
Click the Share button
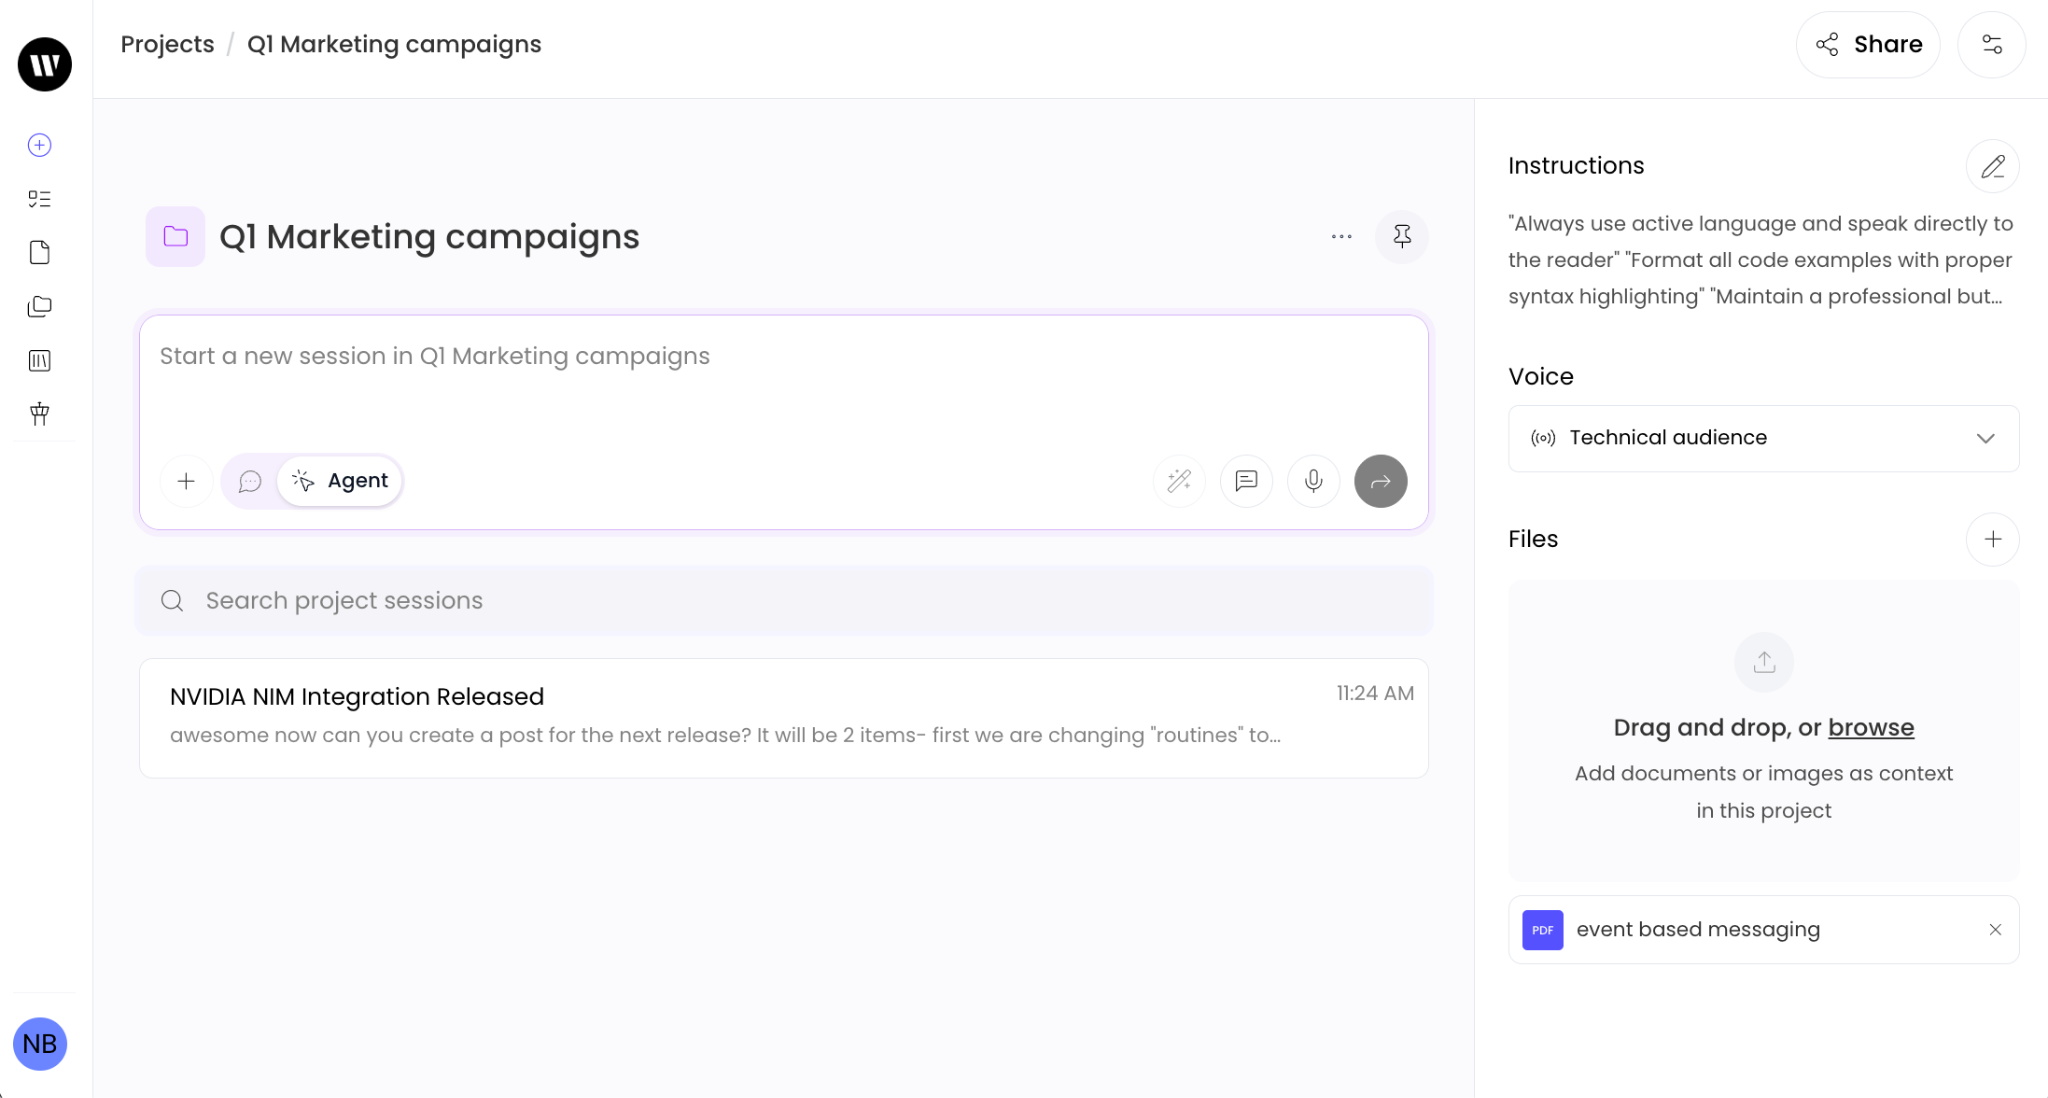[x=1867, y=45]
